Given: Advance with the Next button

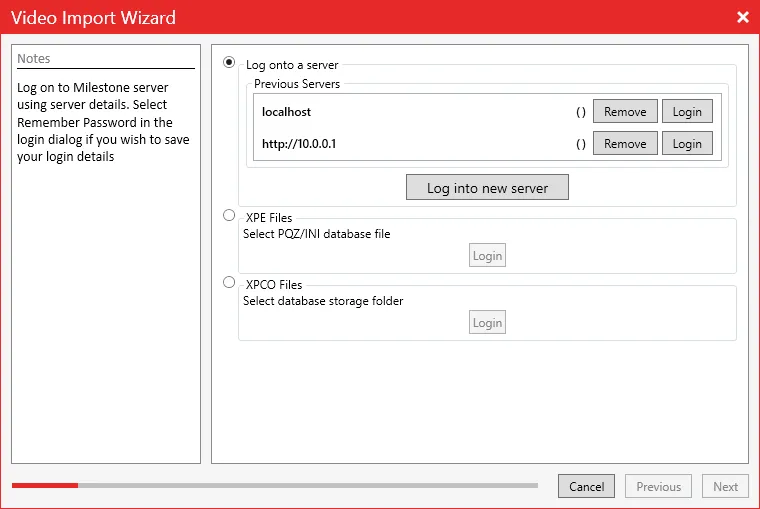Looking at the screenshot, I should [x=725, y=486].
